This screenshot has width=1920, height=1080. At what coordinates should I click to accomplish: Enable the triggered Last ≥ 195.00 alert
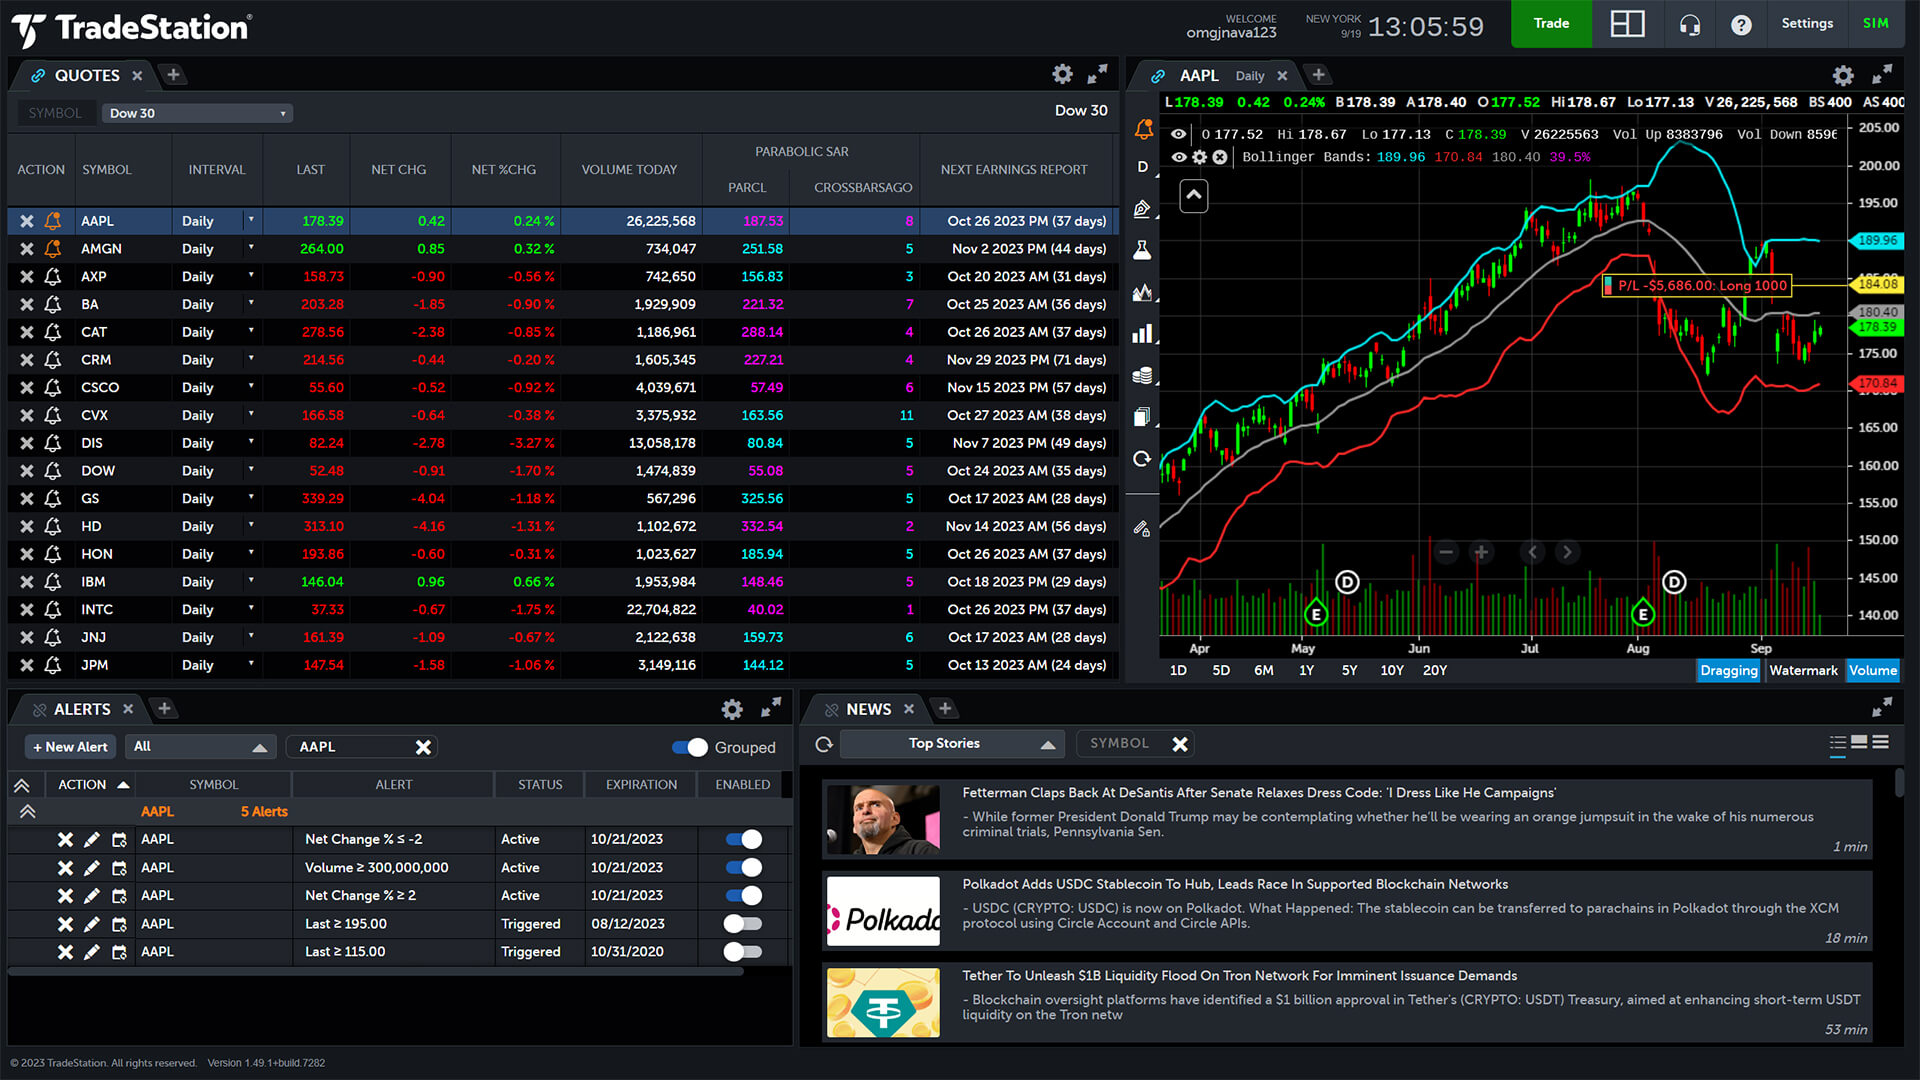[x=742, y=923]
